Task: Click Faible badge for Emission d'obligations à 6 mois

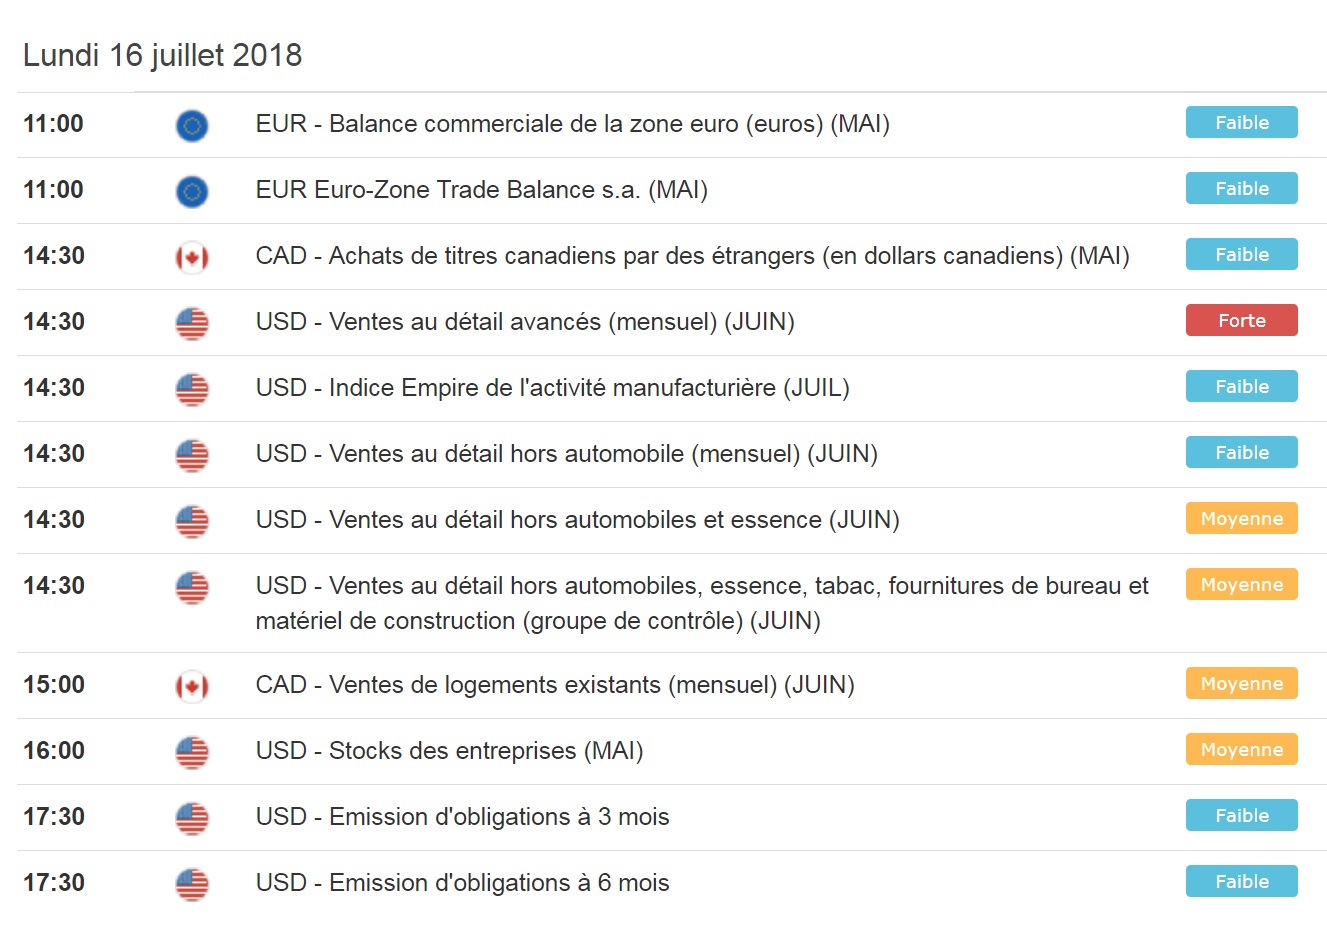Action: coord(1241,882)
